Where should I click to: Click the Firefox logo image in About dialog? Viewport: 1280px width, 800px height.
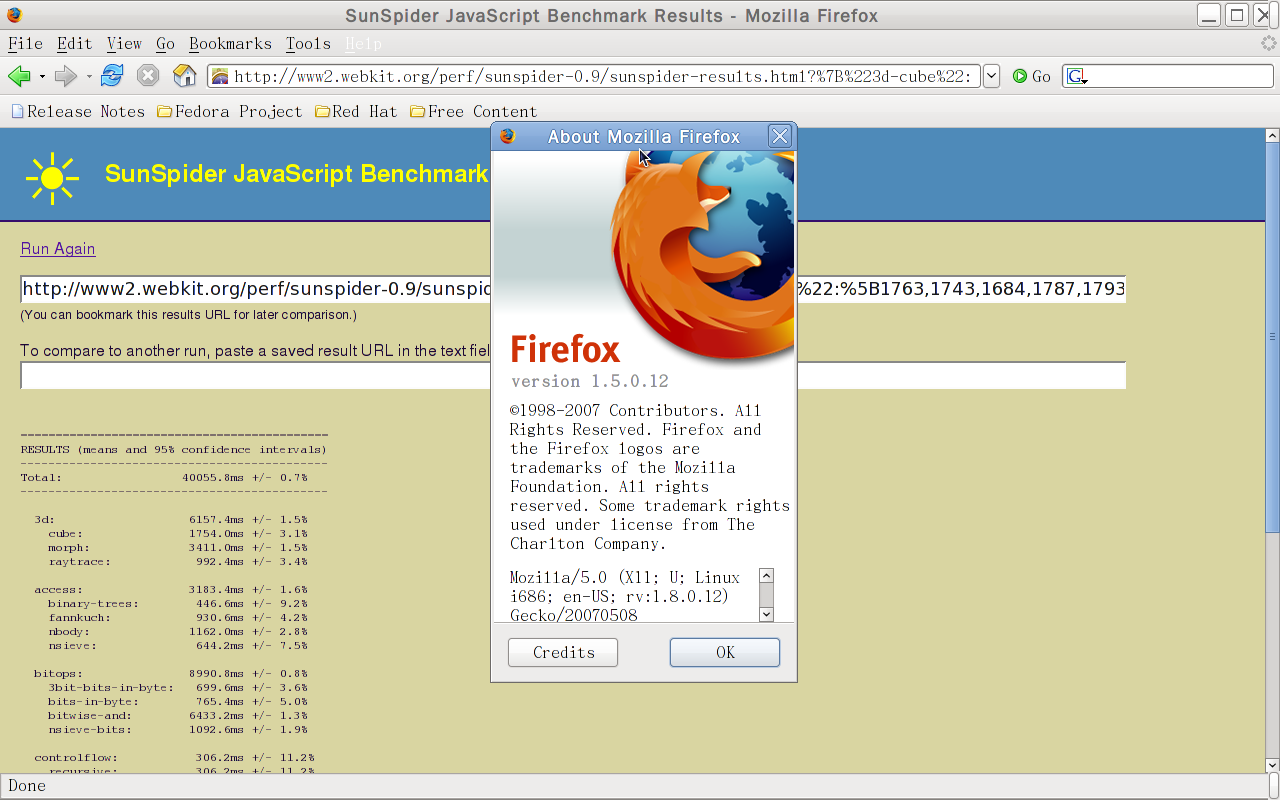coord(703,256)
